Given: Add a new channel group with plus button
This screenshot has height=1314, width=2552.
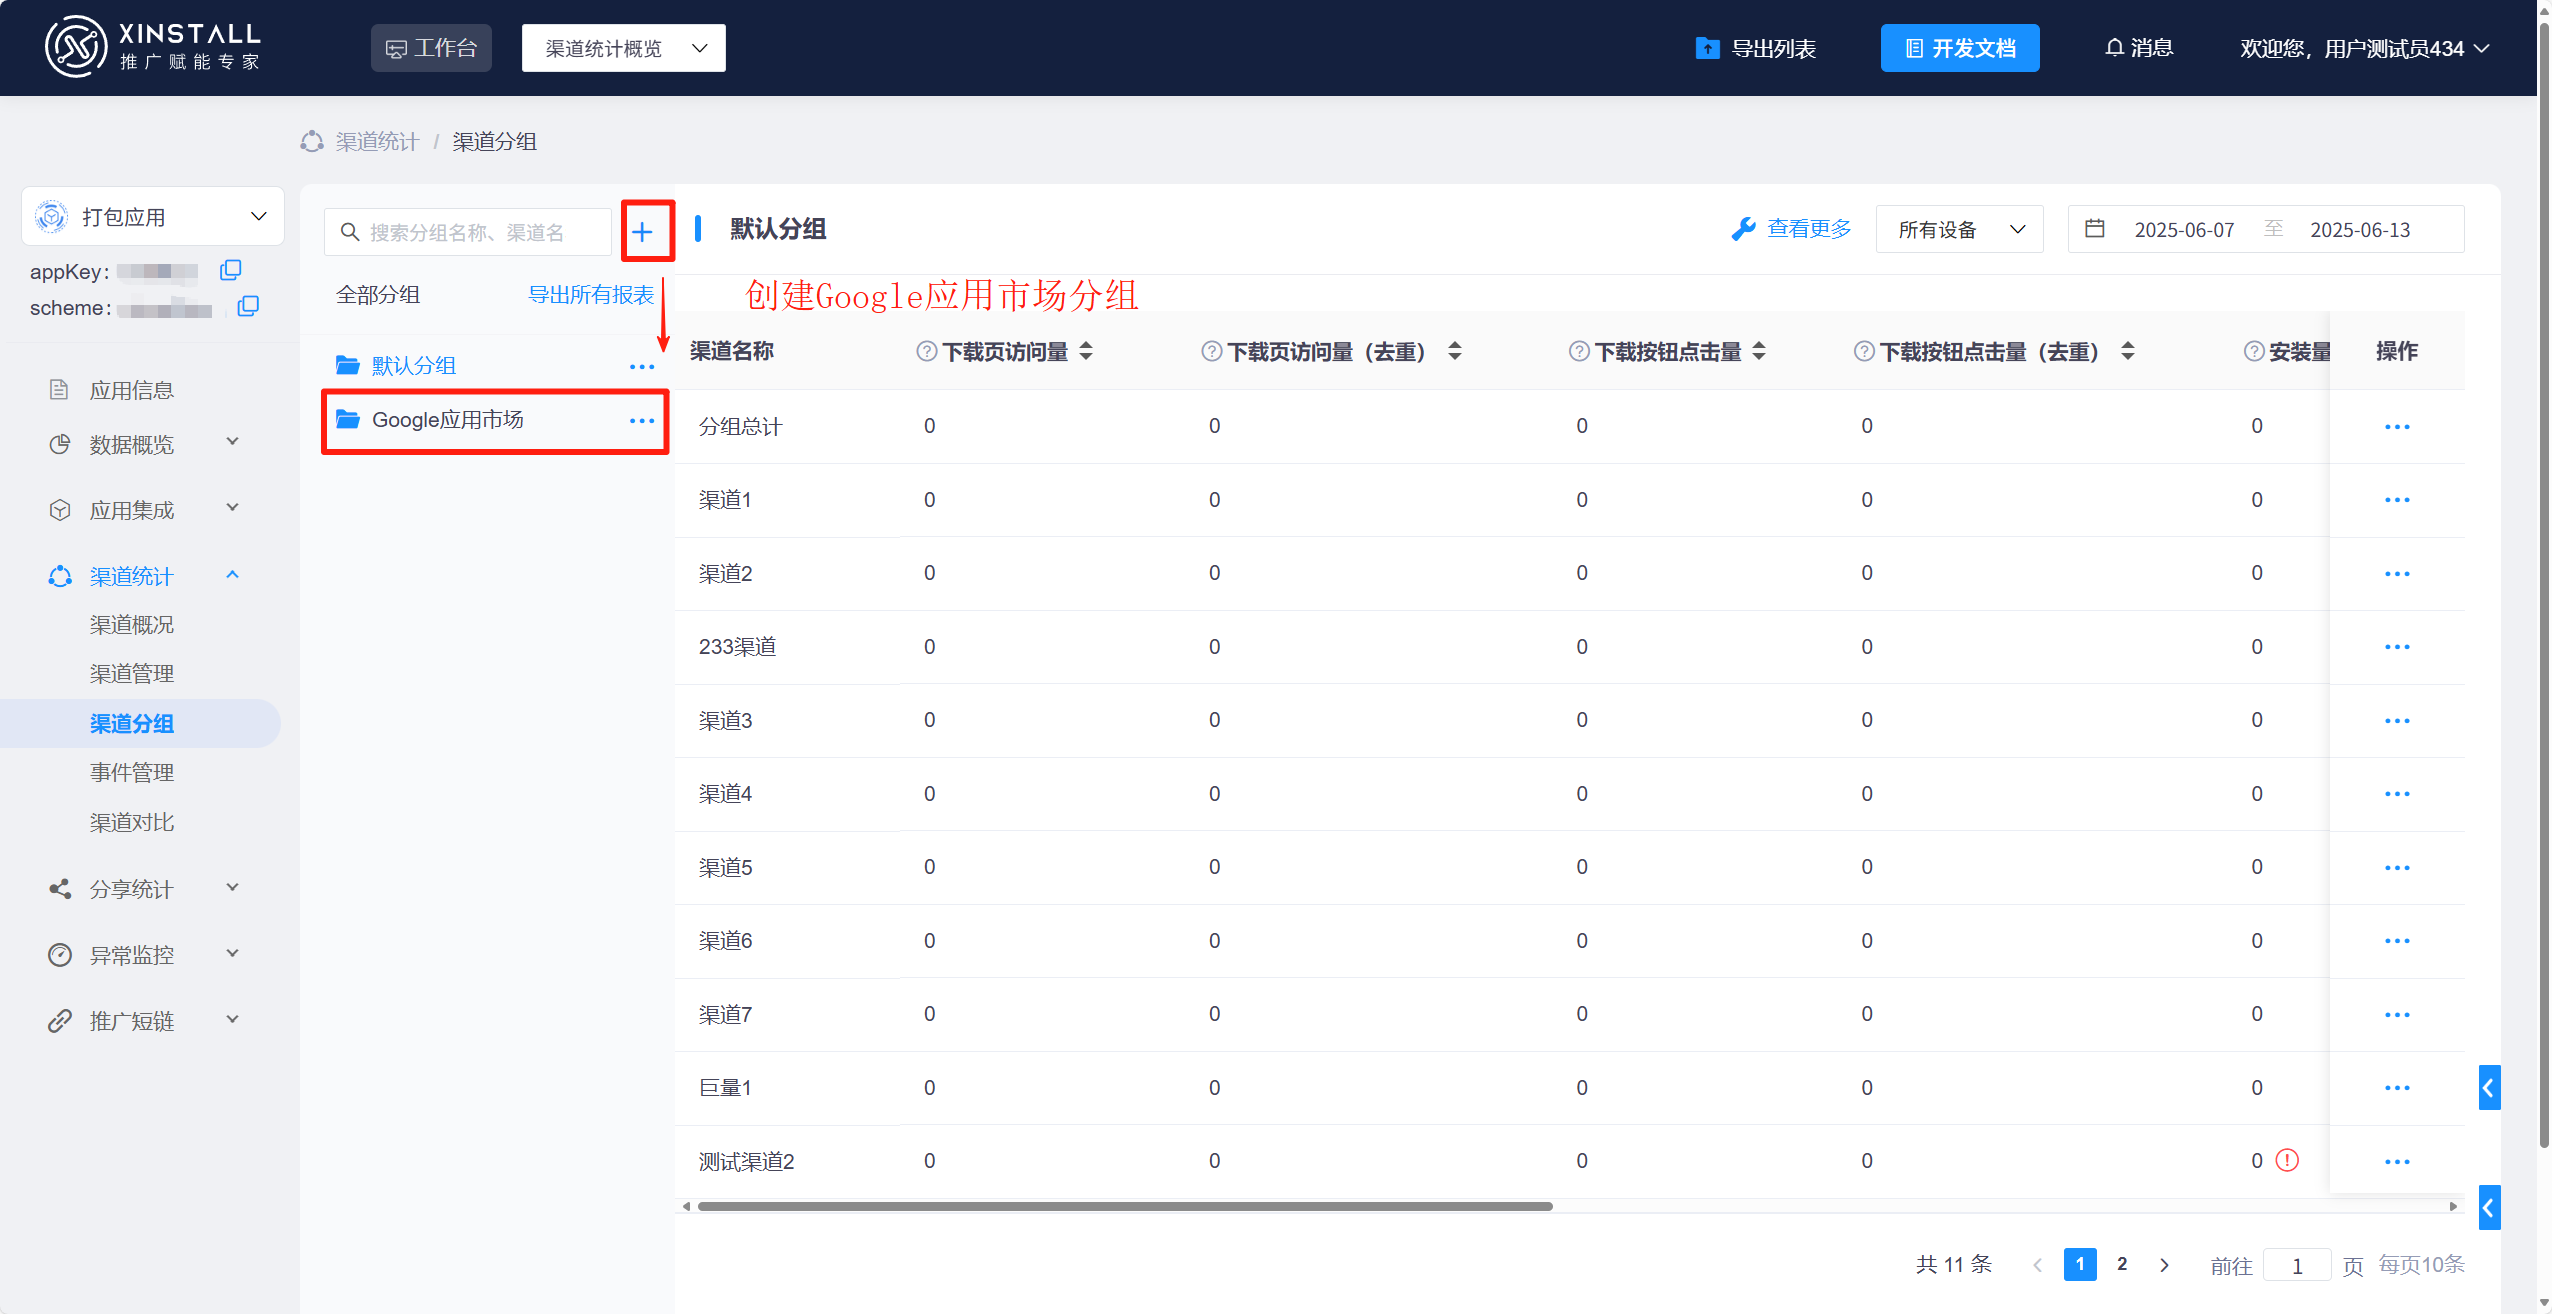Looking at the screenshot, I should (x=642, y=232).
